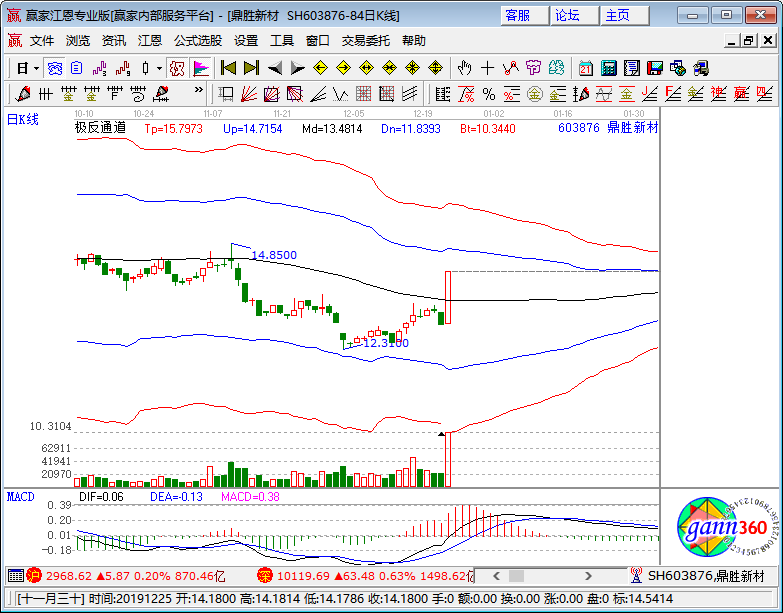
Task: Click the Gann fan red rays icon
Action: tap(249, 93)
